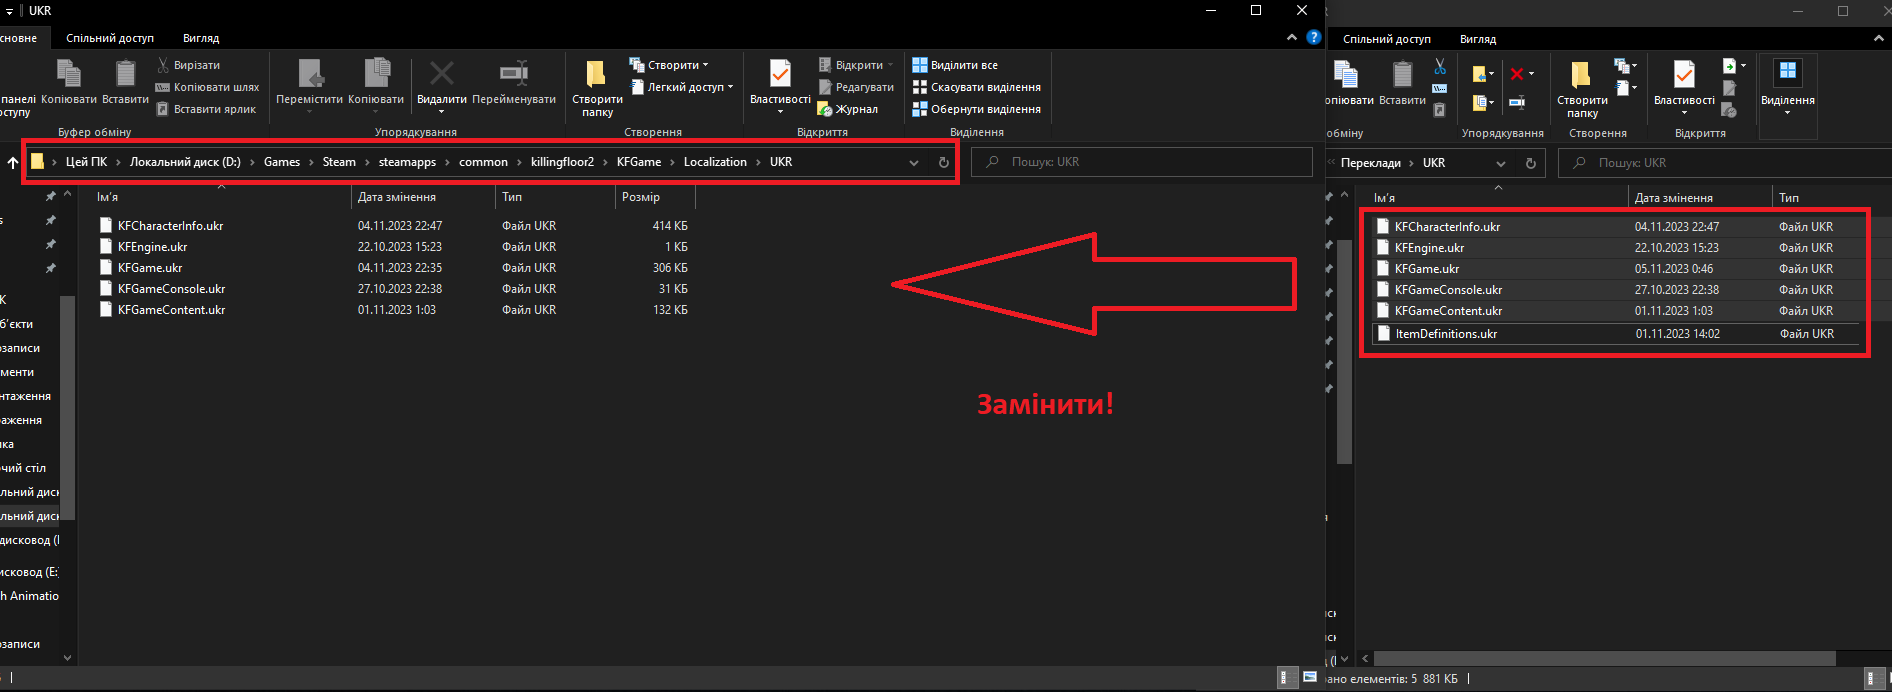This screenshot has height=692, width=1892.
Task: Navigate to Переклади breadcrumb in second window
Action: click(1370, 163)
